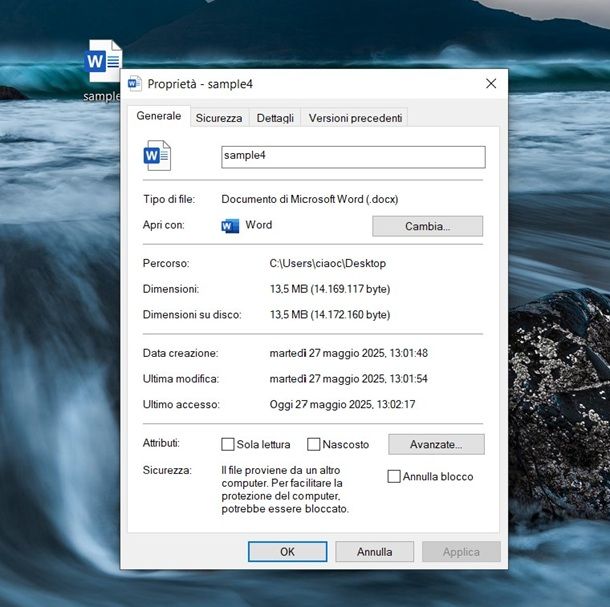Click the Word app icon next to Apri con
This screenshot has height=607, width=610.
230,226
